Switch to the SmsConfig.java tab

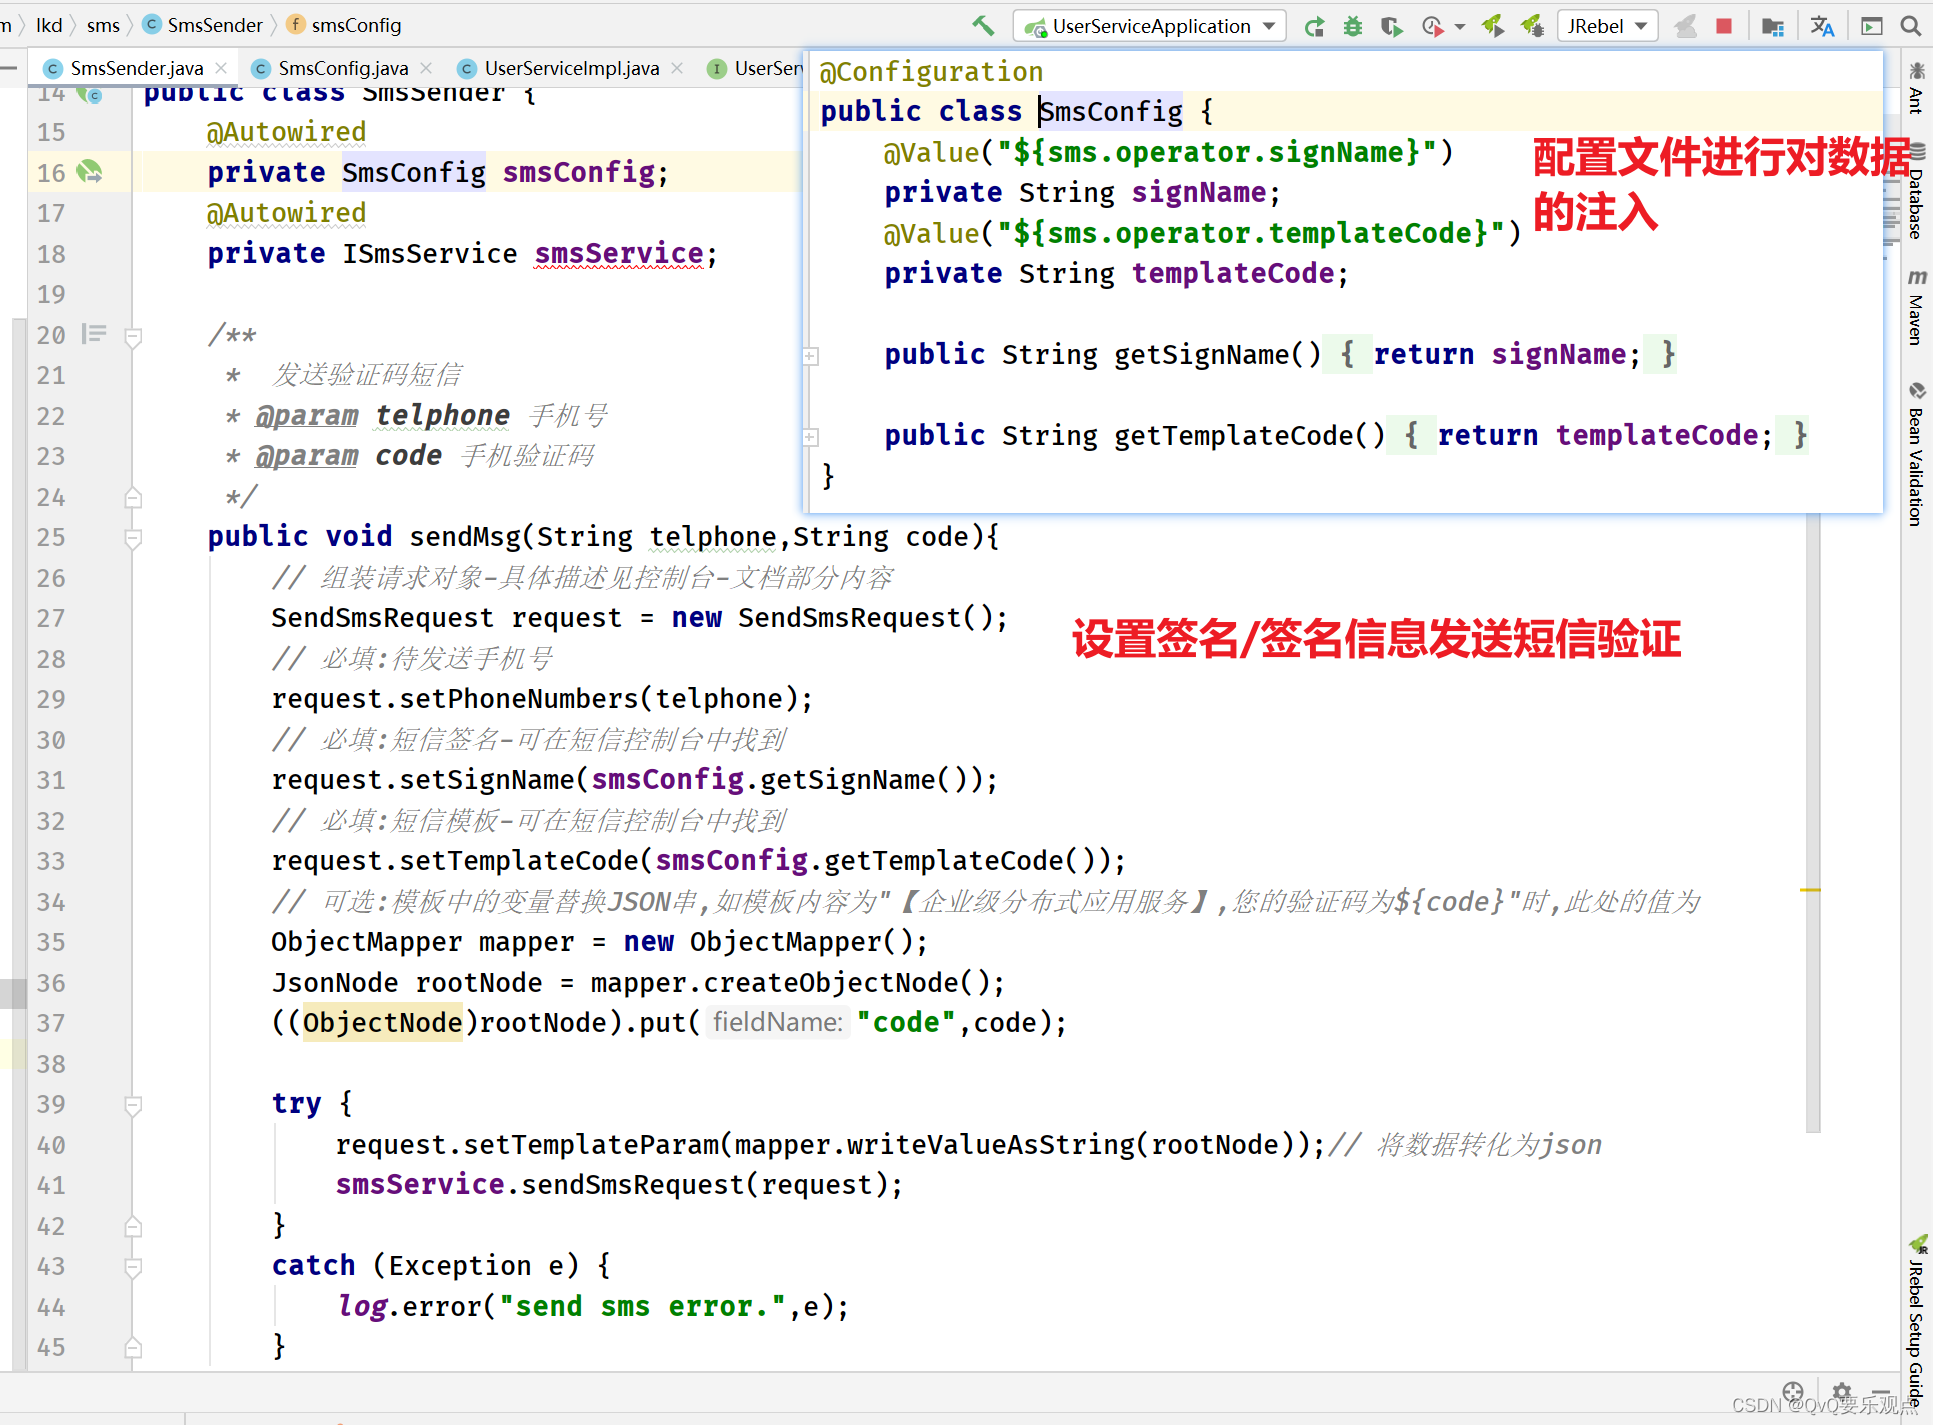[x=343, y=68]
